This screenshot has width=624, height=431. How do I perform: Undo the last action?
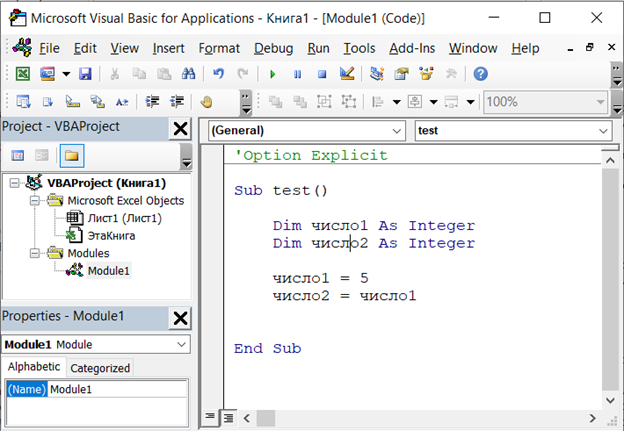[218, 74]
